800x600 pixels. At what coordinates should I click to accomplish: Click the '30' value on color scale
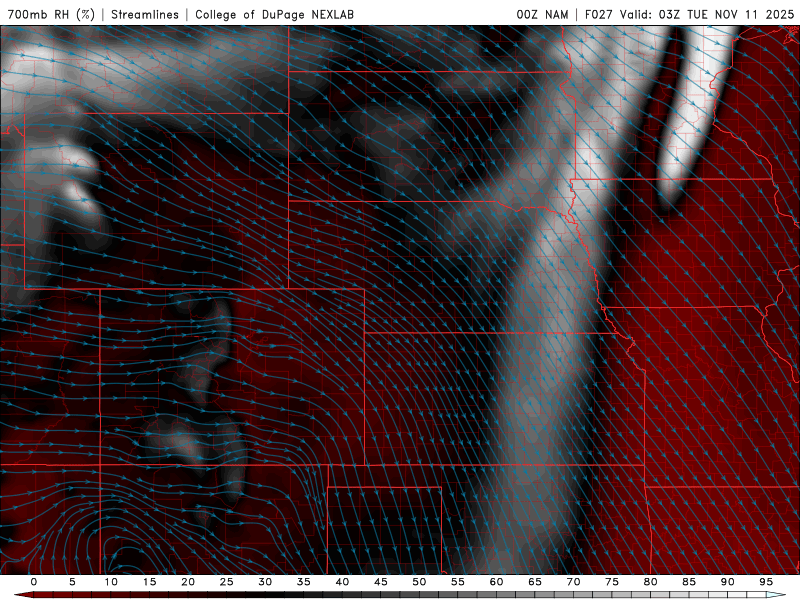pos(265,582)
